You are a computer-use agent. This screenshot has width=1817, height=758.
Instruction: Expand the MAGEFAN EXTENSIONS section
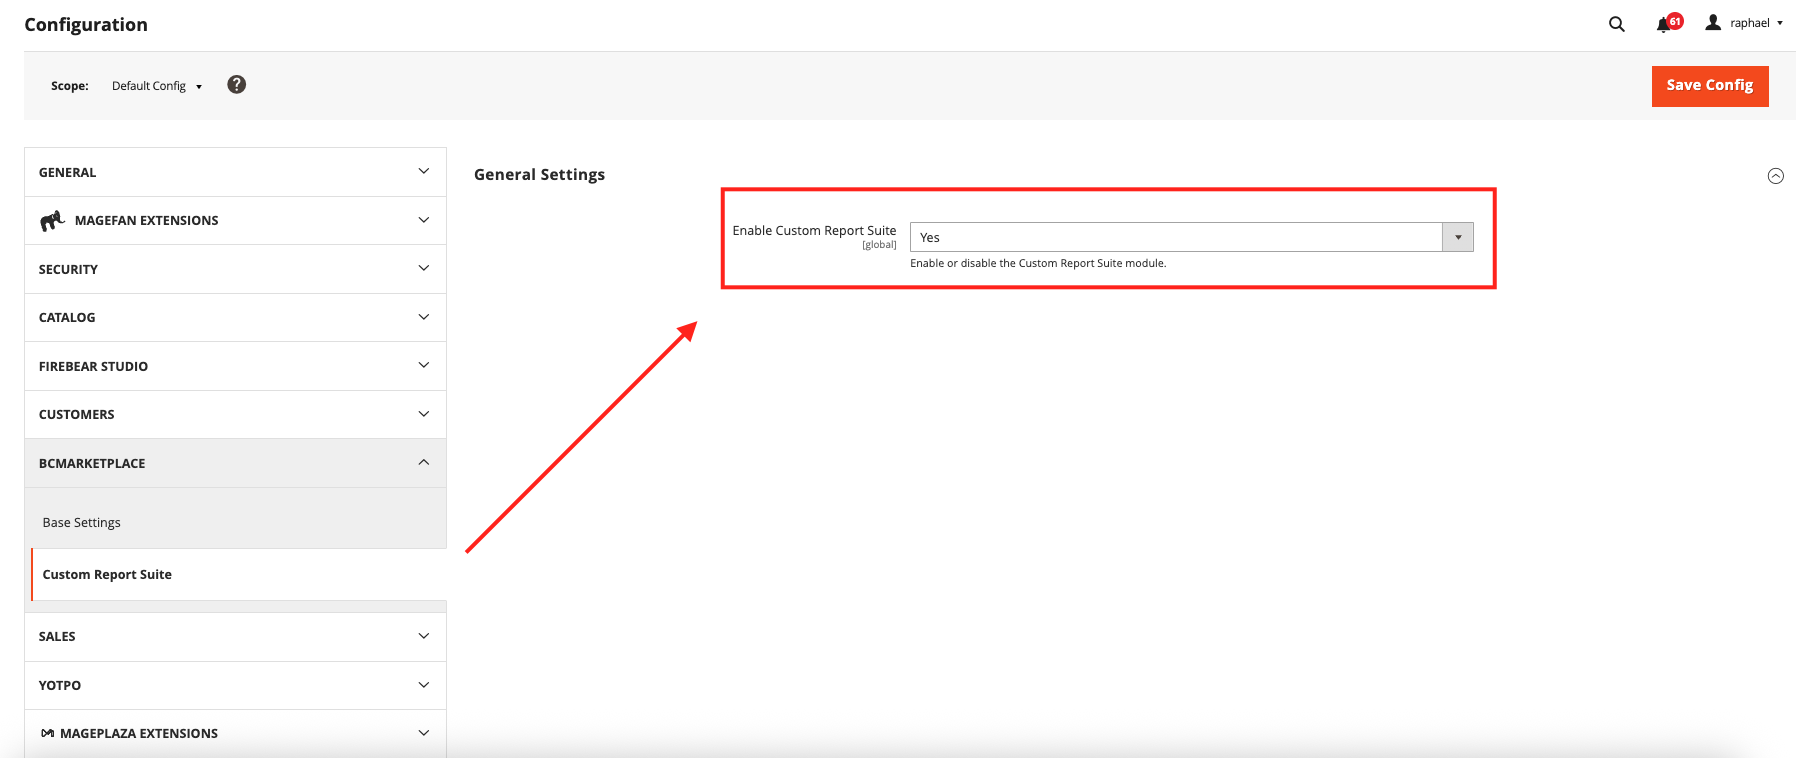[x=235, y=221]
